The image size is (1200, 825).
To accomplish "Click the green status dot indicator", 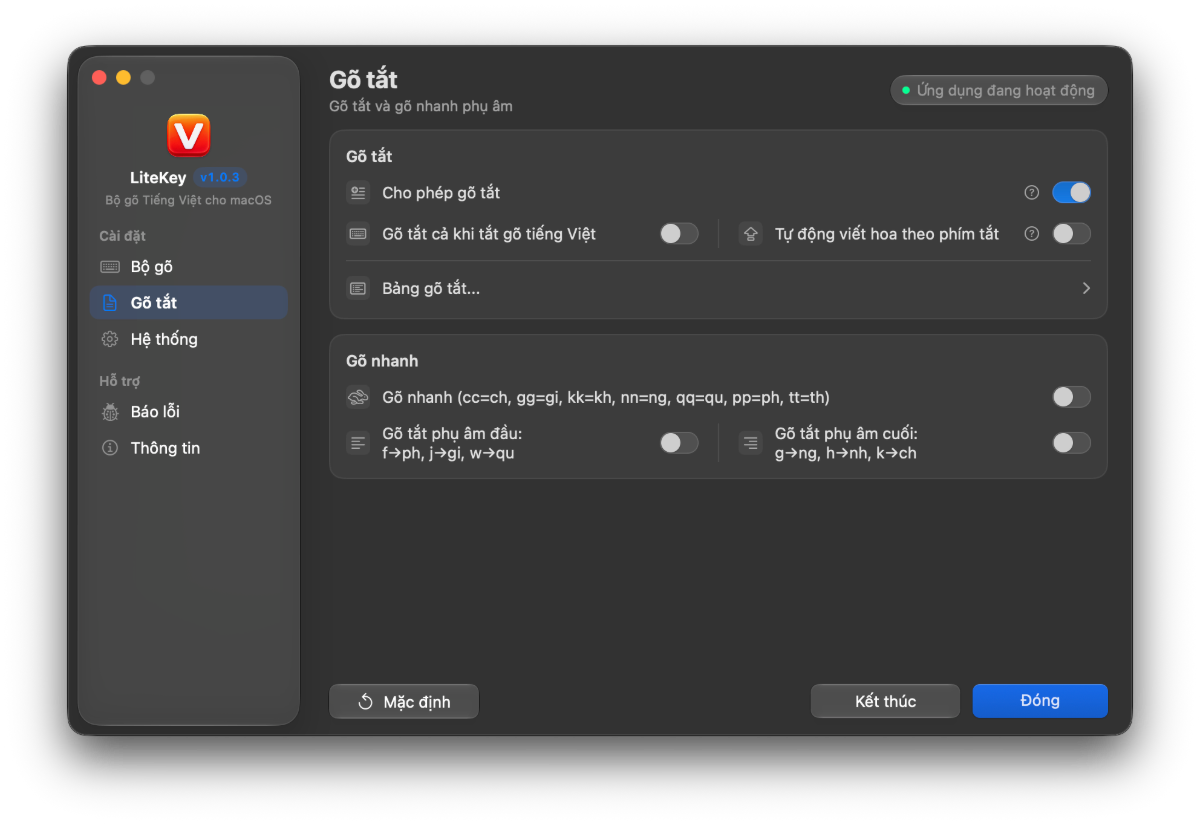I will click(x=906, y=90).
